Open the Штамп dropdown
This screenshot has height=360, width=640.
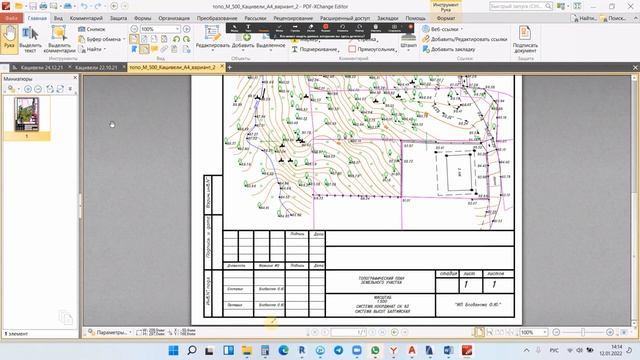(x=408, y=43)
